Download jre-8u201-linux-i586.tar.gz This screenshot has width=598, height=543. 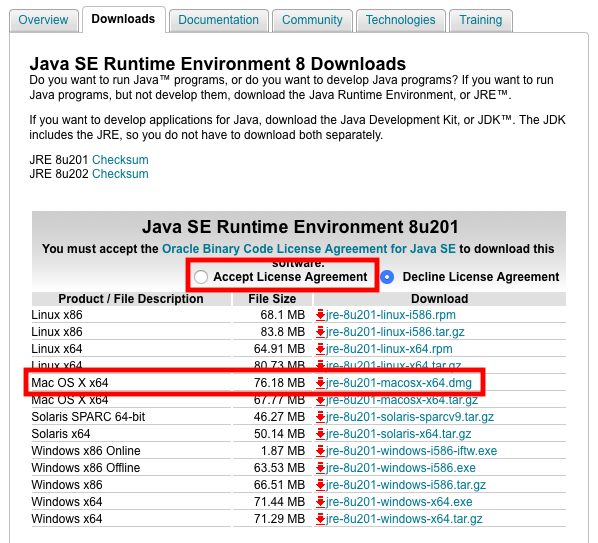tap(395, 332)
